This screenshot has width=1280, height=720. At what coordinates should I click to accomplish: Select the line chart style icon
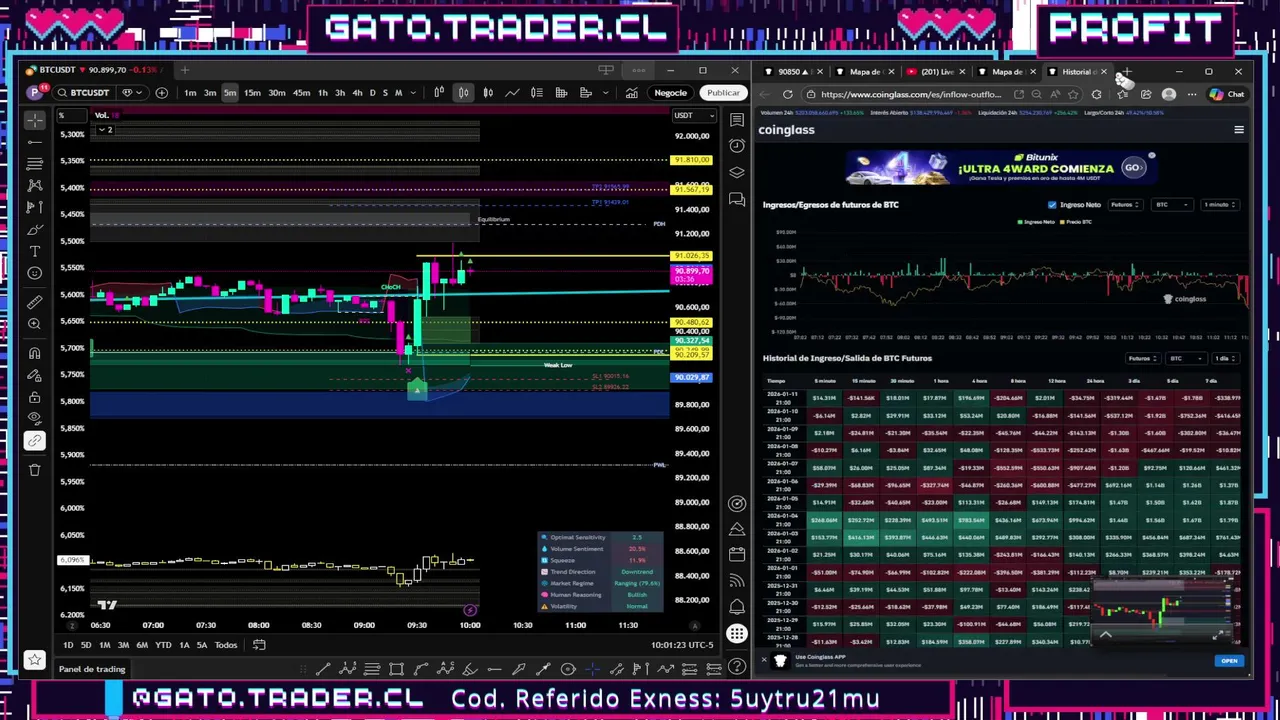[x=512, y=93]
